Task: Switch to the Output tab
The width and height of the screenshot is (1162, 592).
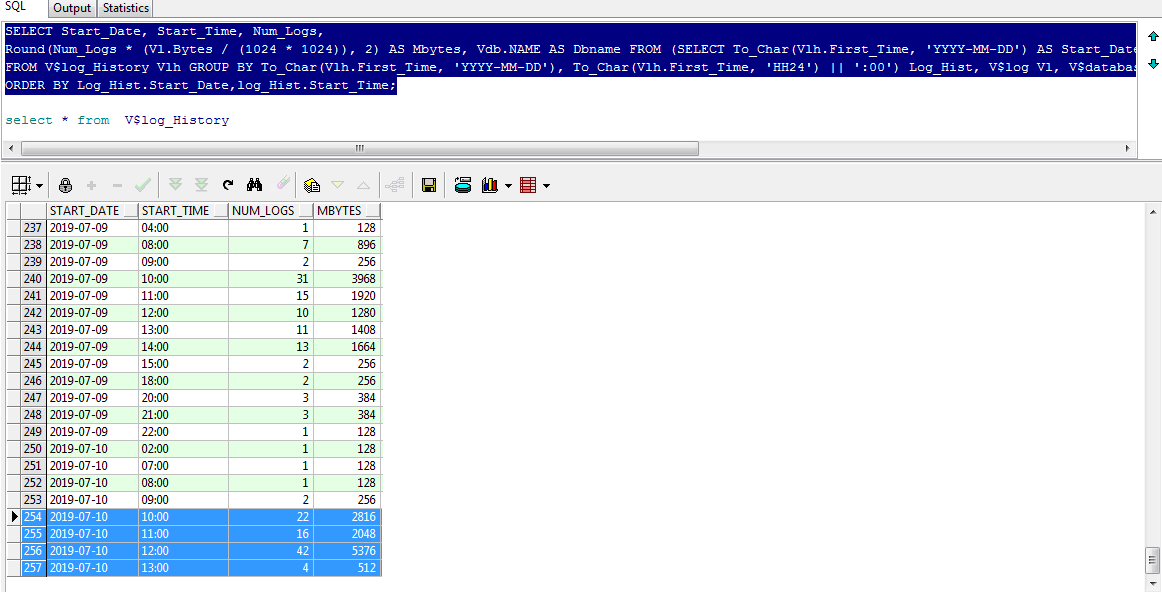Action: click(x=72, y=8)
